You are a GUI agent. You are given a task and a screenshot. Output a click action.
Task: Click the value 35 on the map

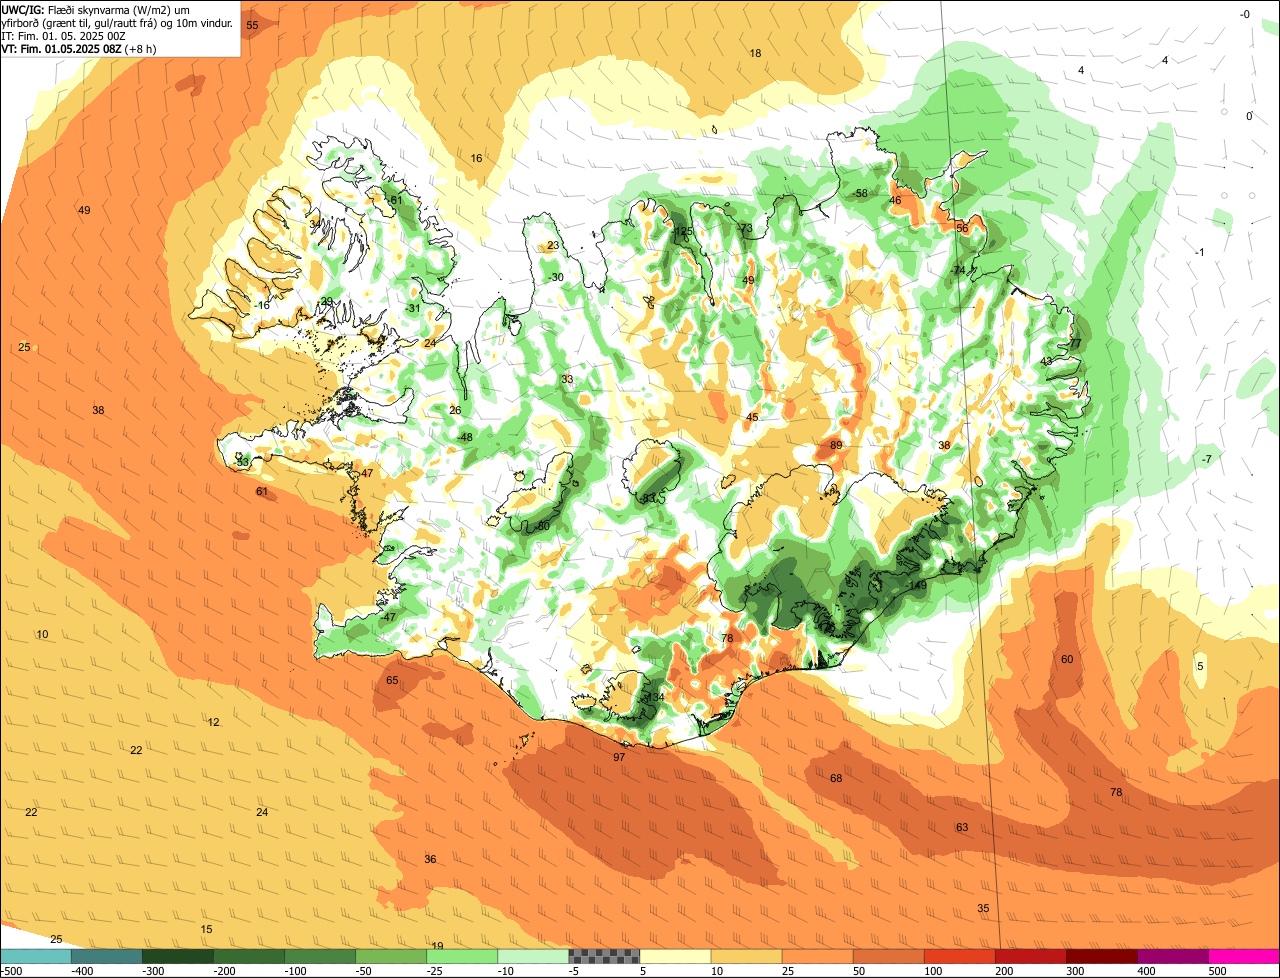[983, 908]
